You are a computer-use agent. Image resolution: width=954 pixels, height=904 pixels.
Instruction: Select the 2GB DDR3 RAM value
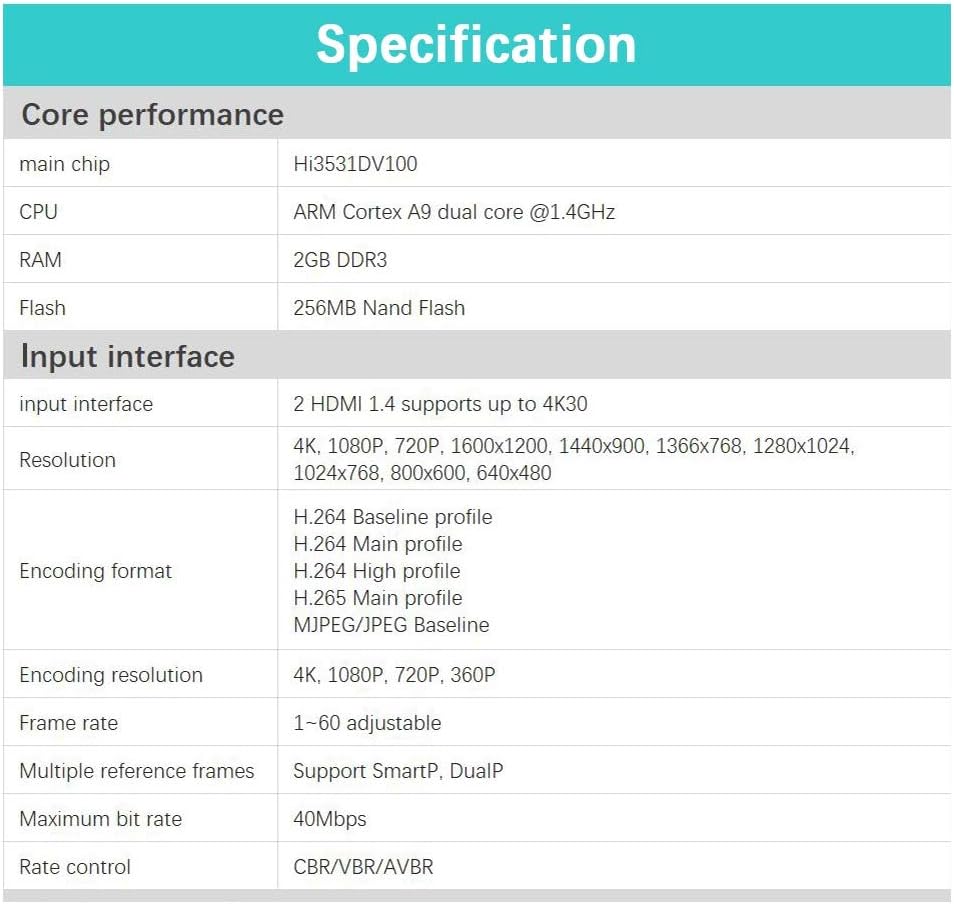click(x=340, y=260)
